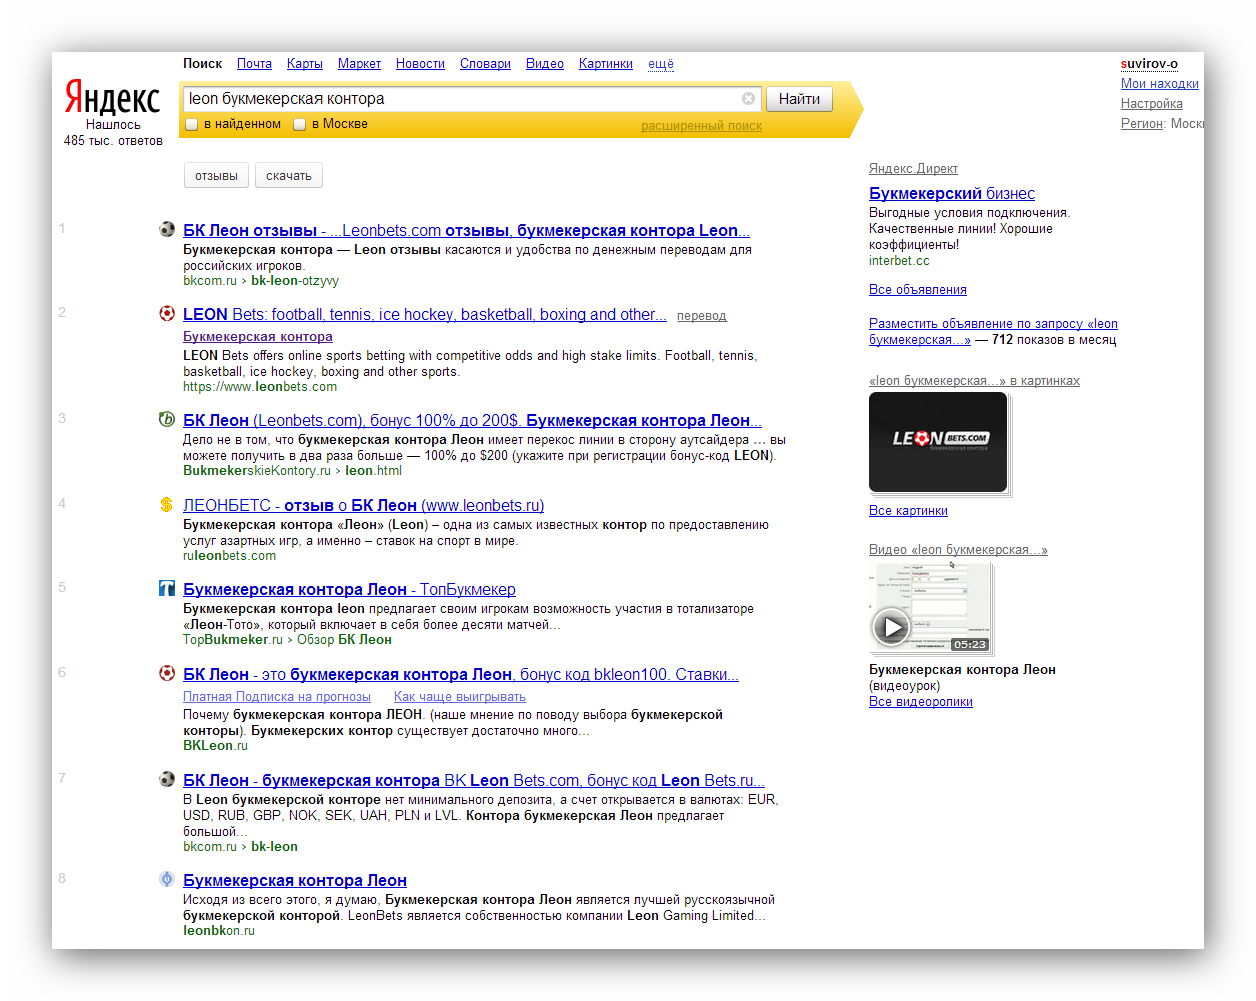The image size is (1256, 1001).
Task: Open the Все объявления link
Action: [x=918, y=290]
